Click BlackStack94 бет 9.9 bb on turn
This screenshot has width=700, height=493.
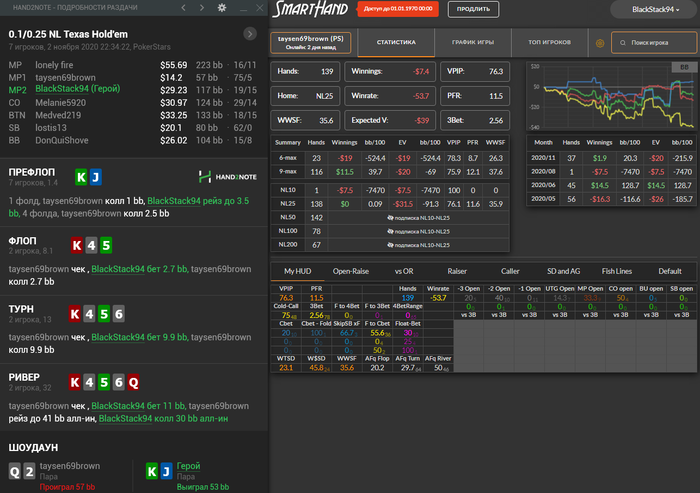[139, 337]
